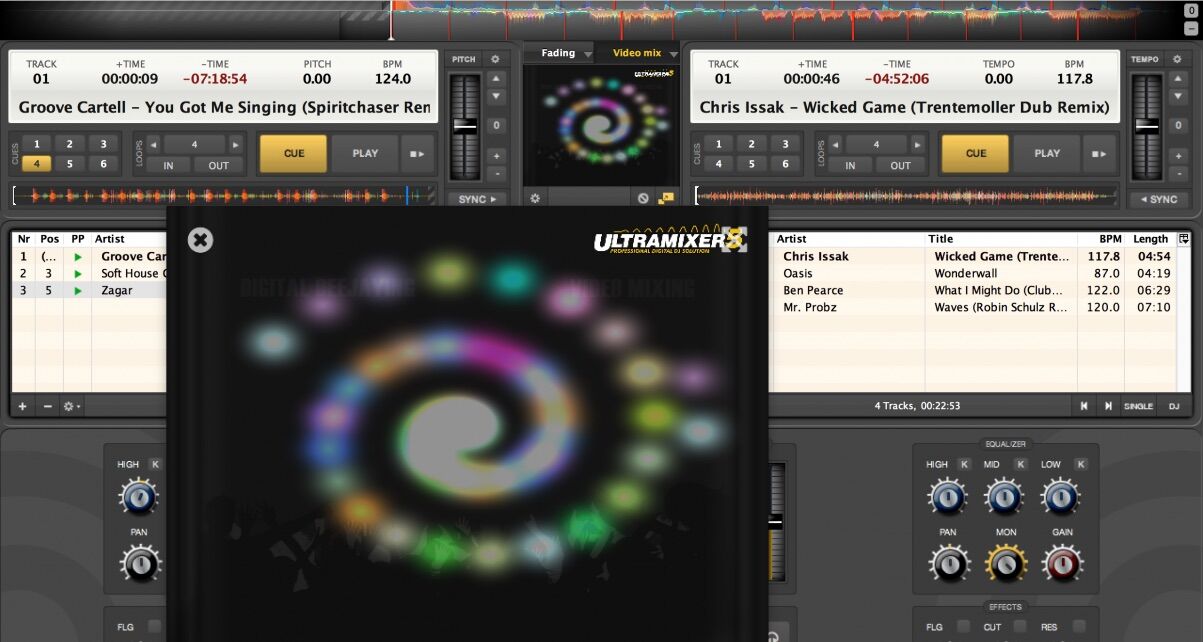Reset right deck tempo to zero
The height and width of the screenshot is (642, 1203).
pos(1178,126)
